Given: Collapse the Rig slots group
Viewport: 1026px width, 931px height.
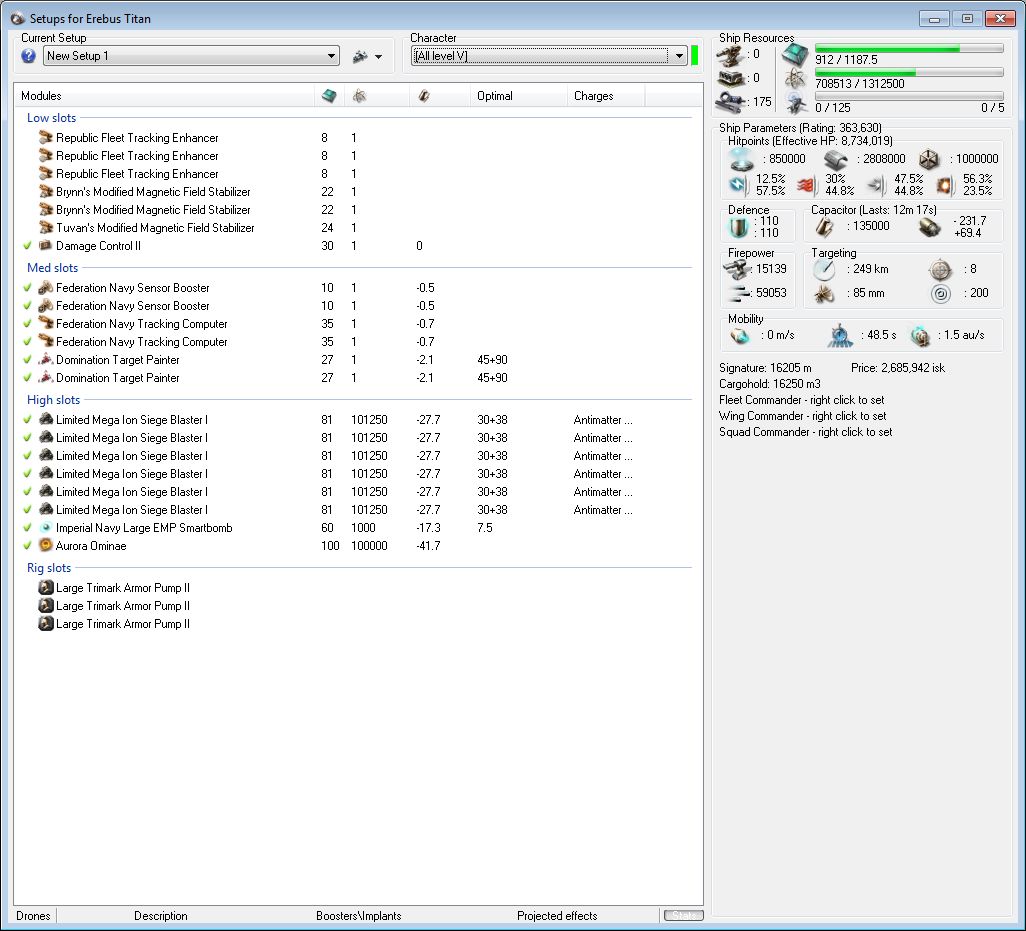Looking at the screenshot, I should tap(49, 568).
